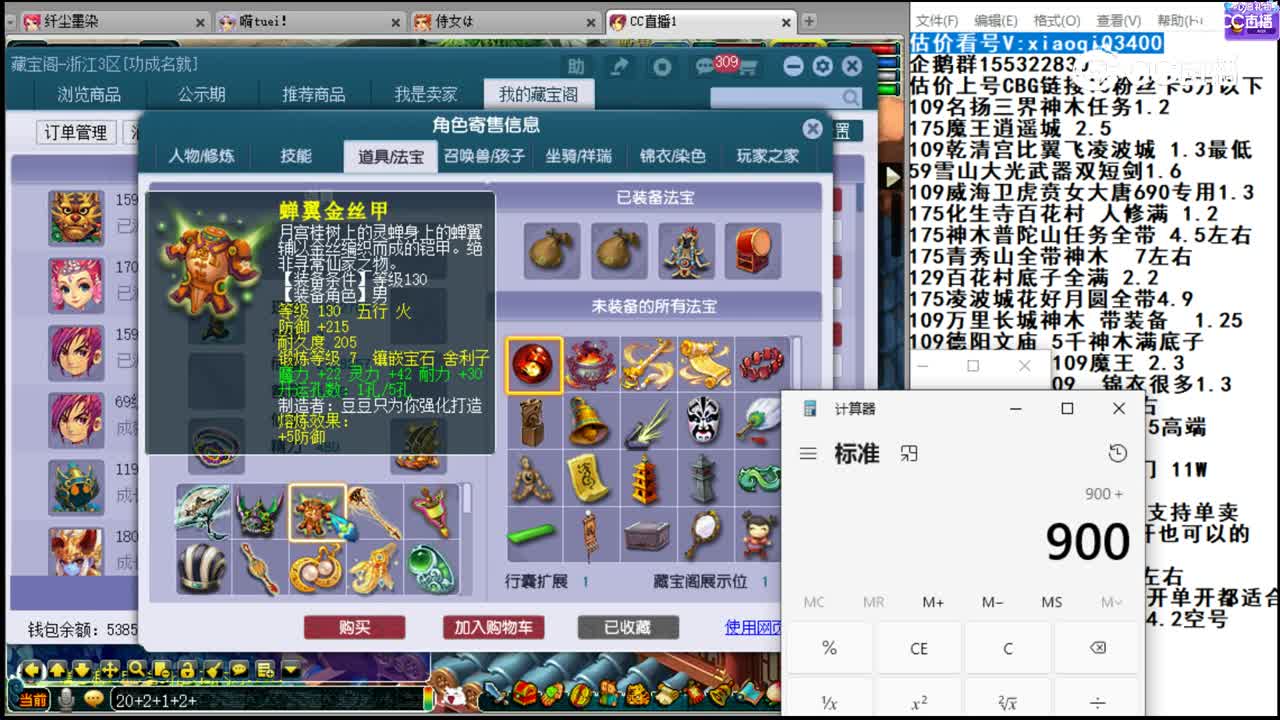Screen dimensions: 1280x720
Task: Select the horned dark helmet item
Action: tap(260, 512)
